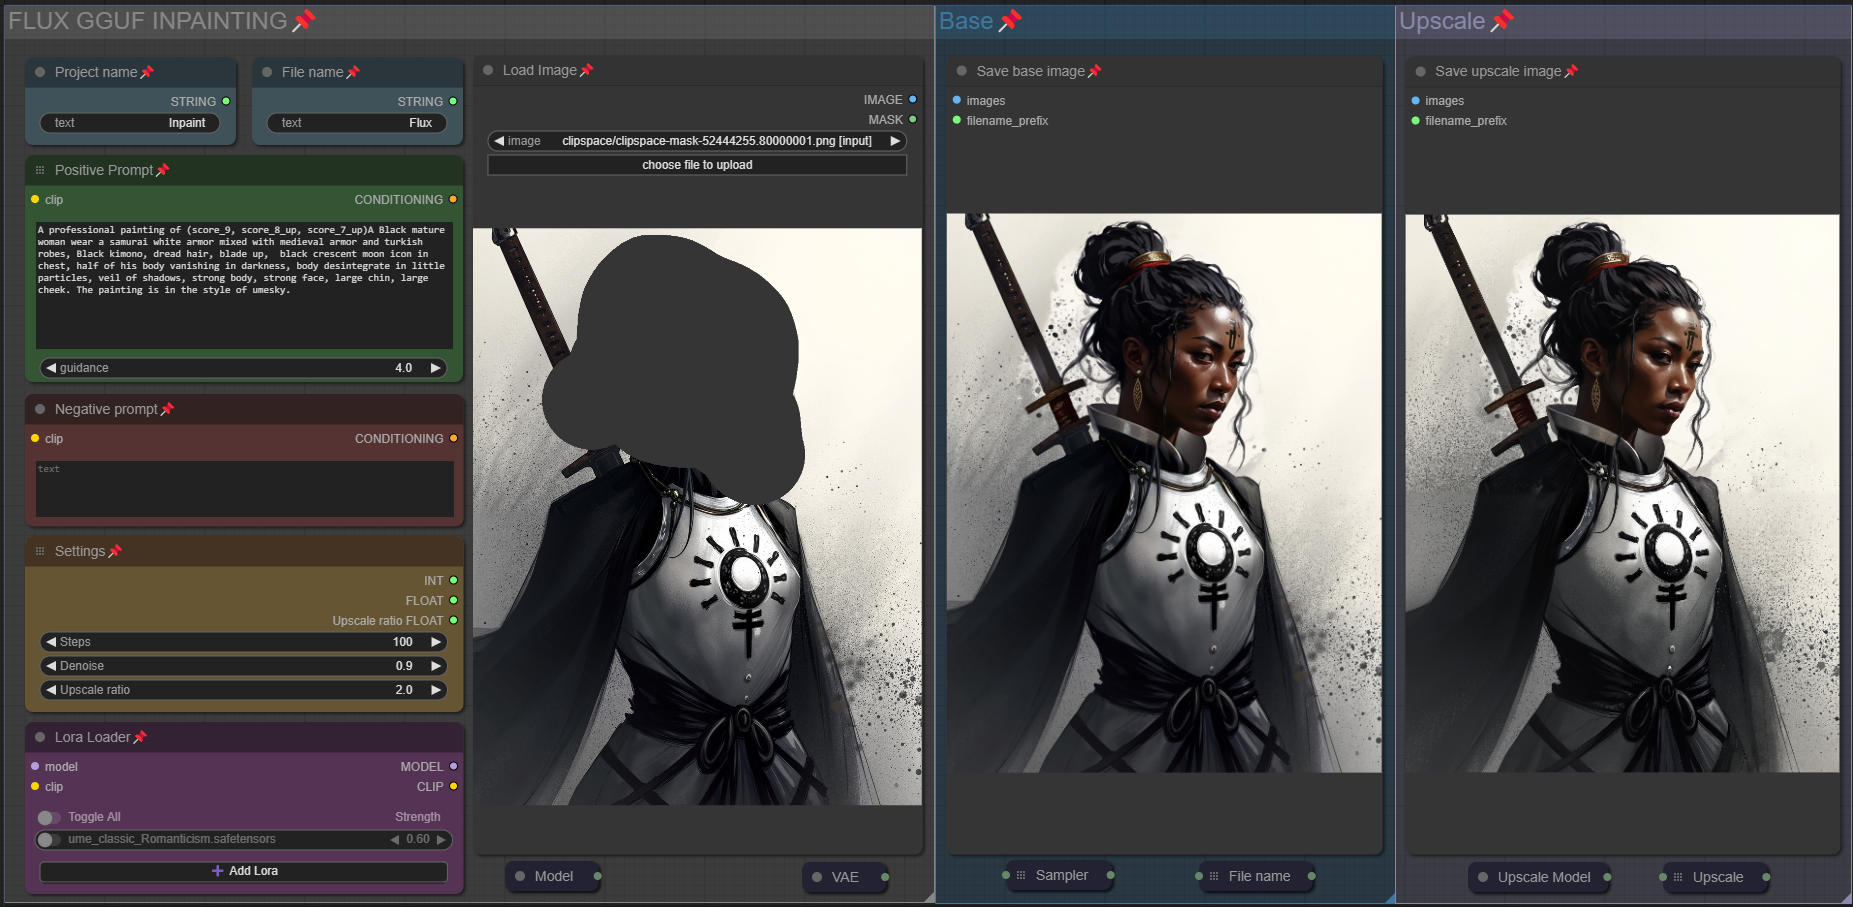The image size is (1853, 907).
Task: Click the model input port on Lora Loader
Action: click(35, 767)
